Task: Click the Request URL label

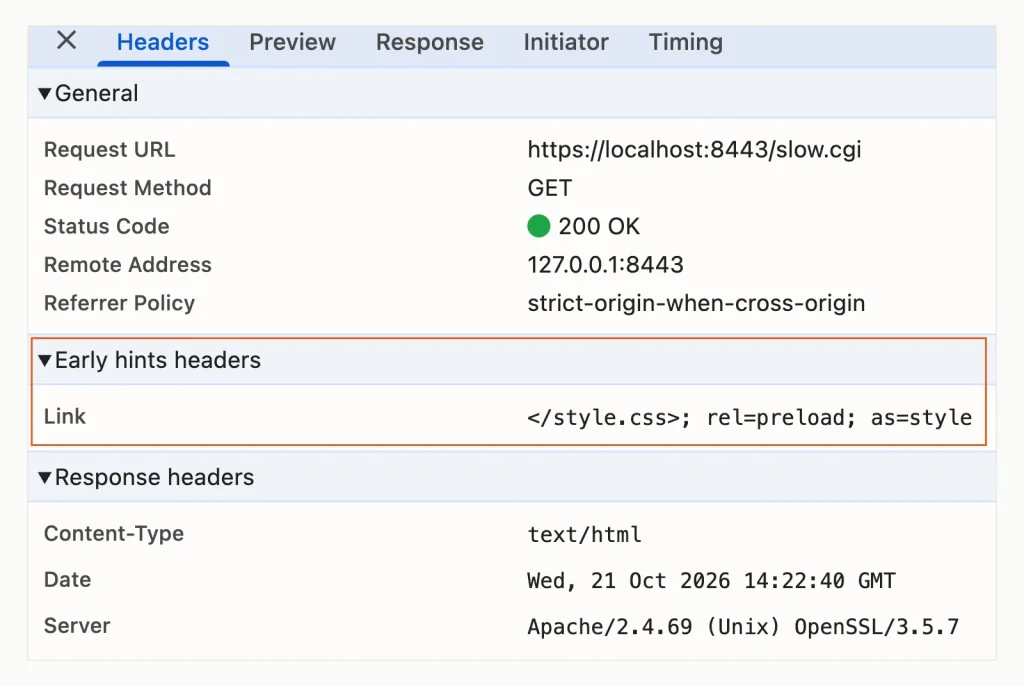Action: pos(110,150)
